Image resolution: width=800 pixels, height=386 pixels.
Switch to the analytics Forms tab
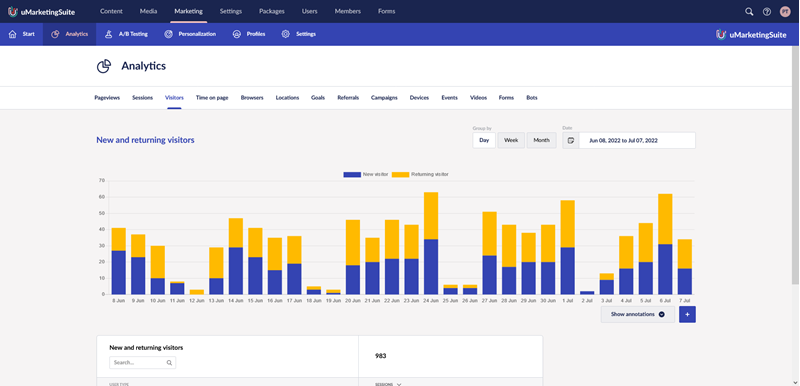[x=506, y=98]
